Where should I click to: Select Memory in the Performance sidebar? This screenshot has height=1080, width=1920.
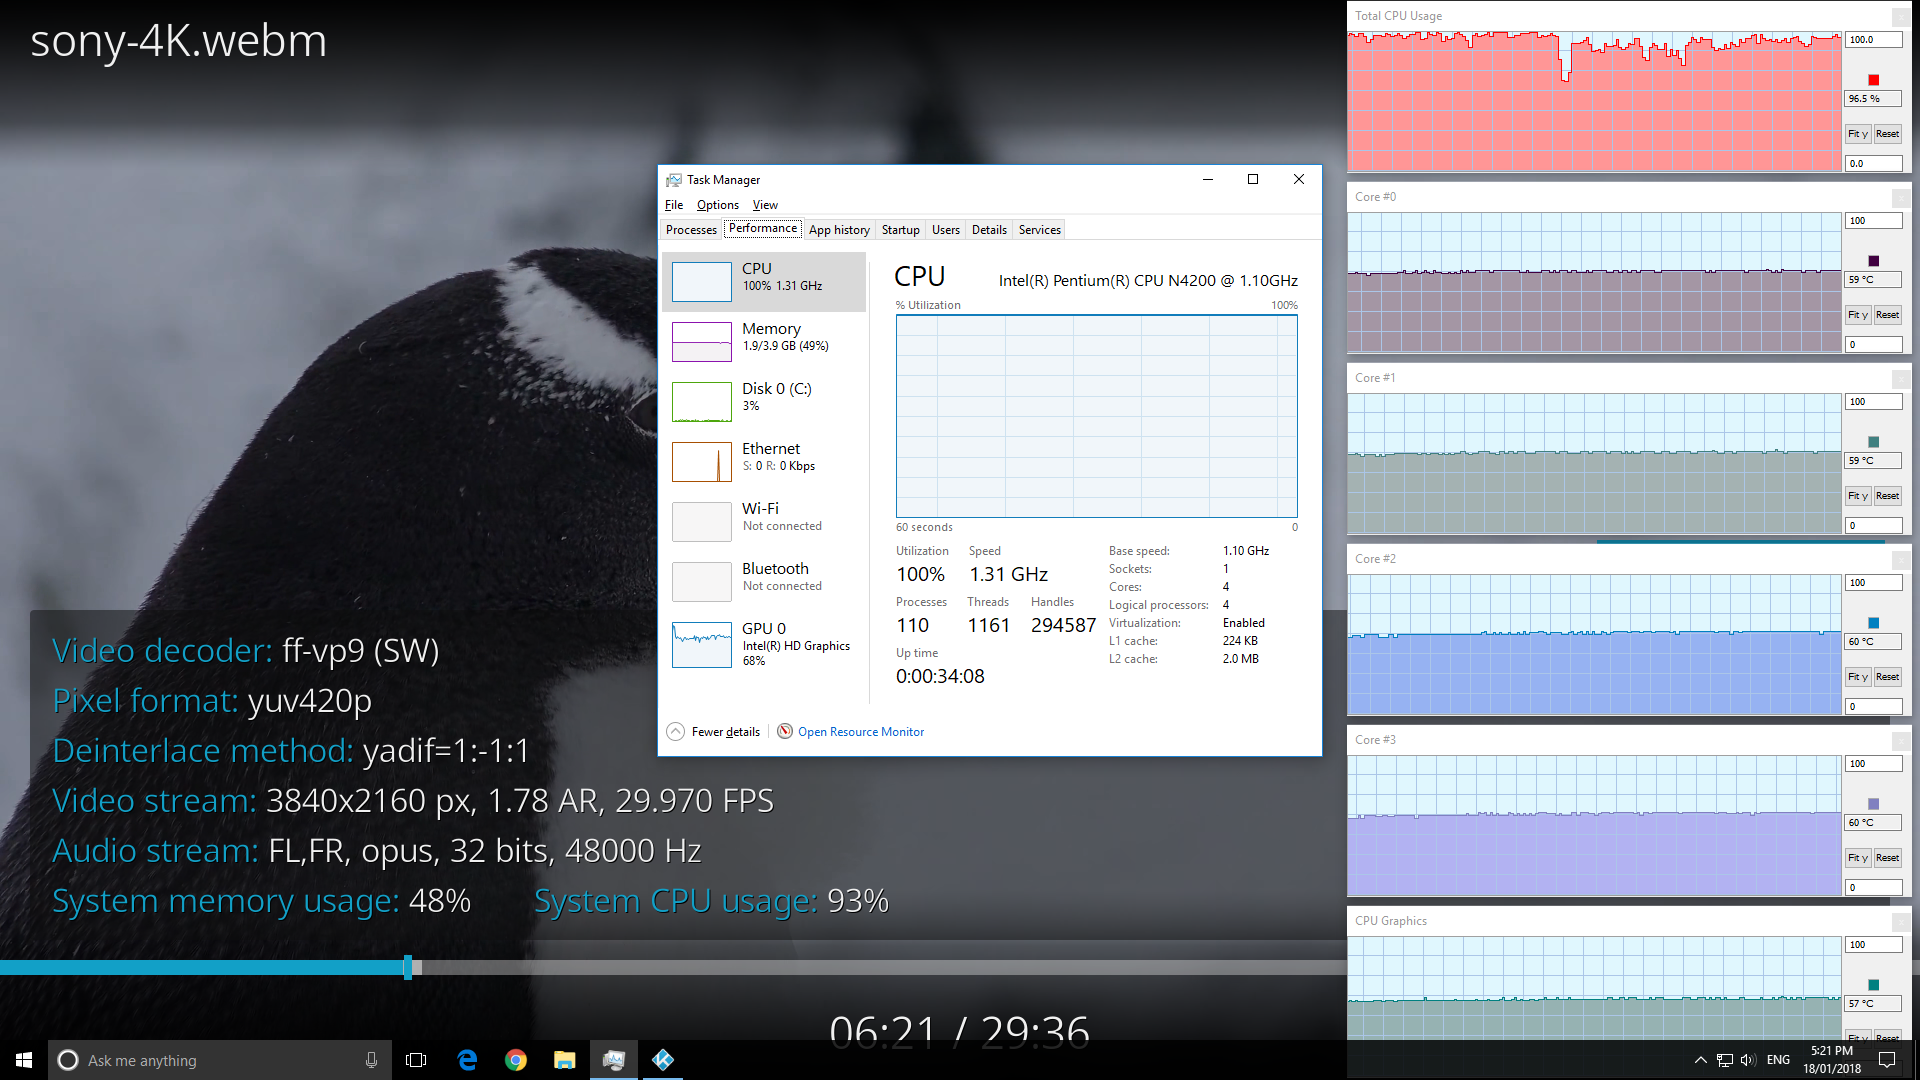pos(764,342)
